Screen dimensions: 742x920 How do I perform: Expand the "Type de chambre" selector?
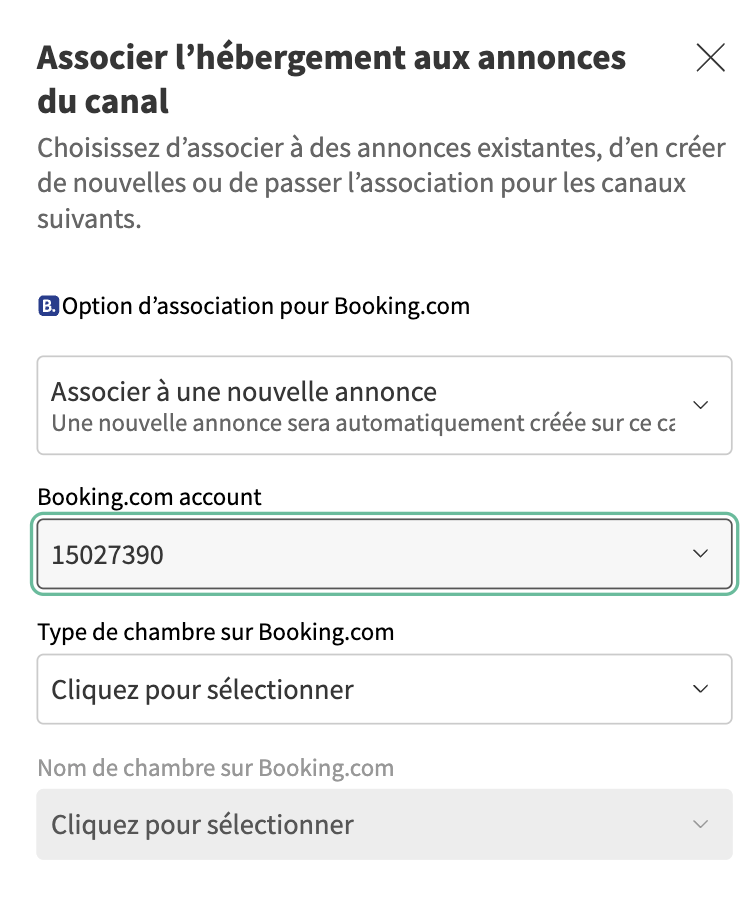click(384, 689)
